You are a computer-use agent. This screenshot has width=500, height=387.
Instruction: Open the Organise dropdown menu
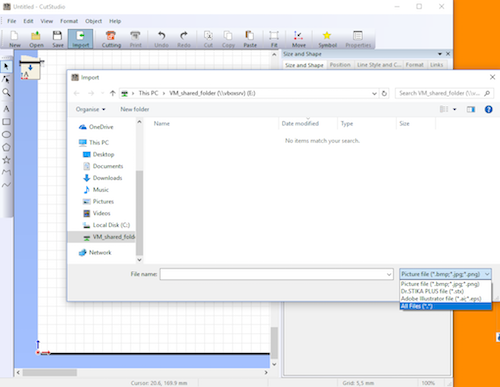click(x=90, y=109)
